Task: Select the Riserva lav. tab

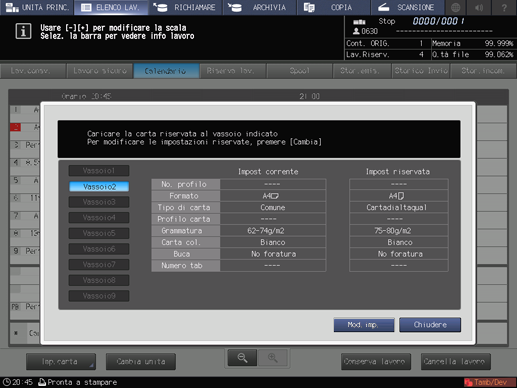Action: point(233,71)
